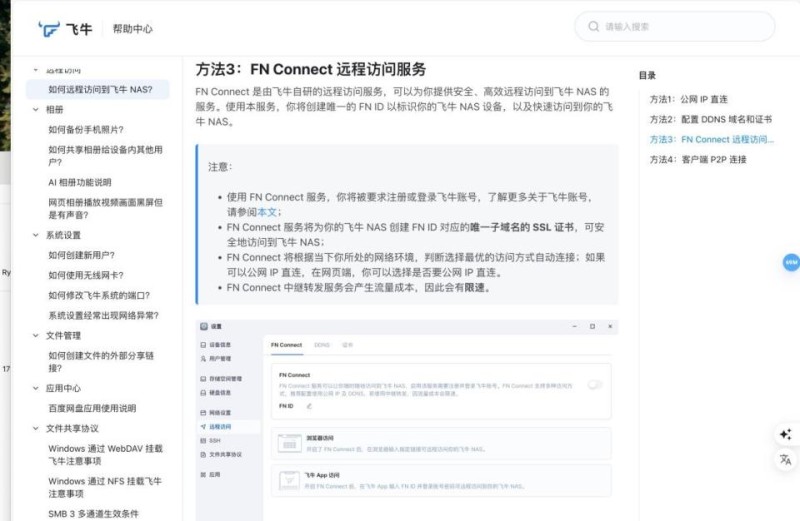Collapse the 相册 section

[37, 109]
